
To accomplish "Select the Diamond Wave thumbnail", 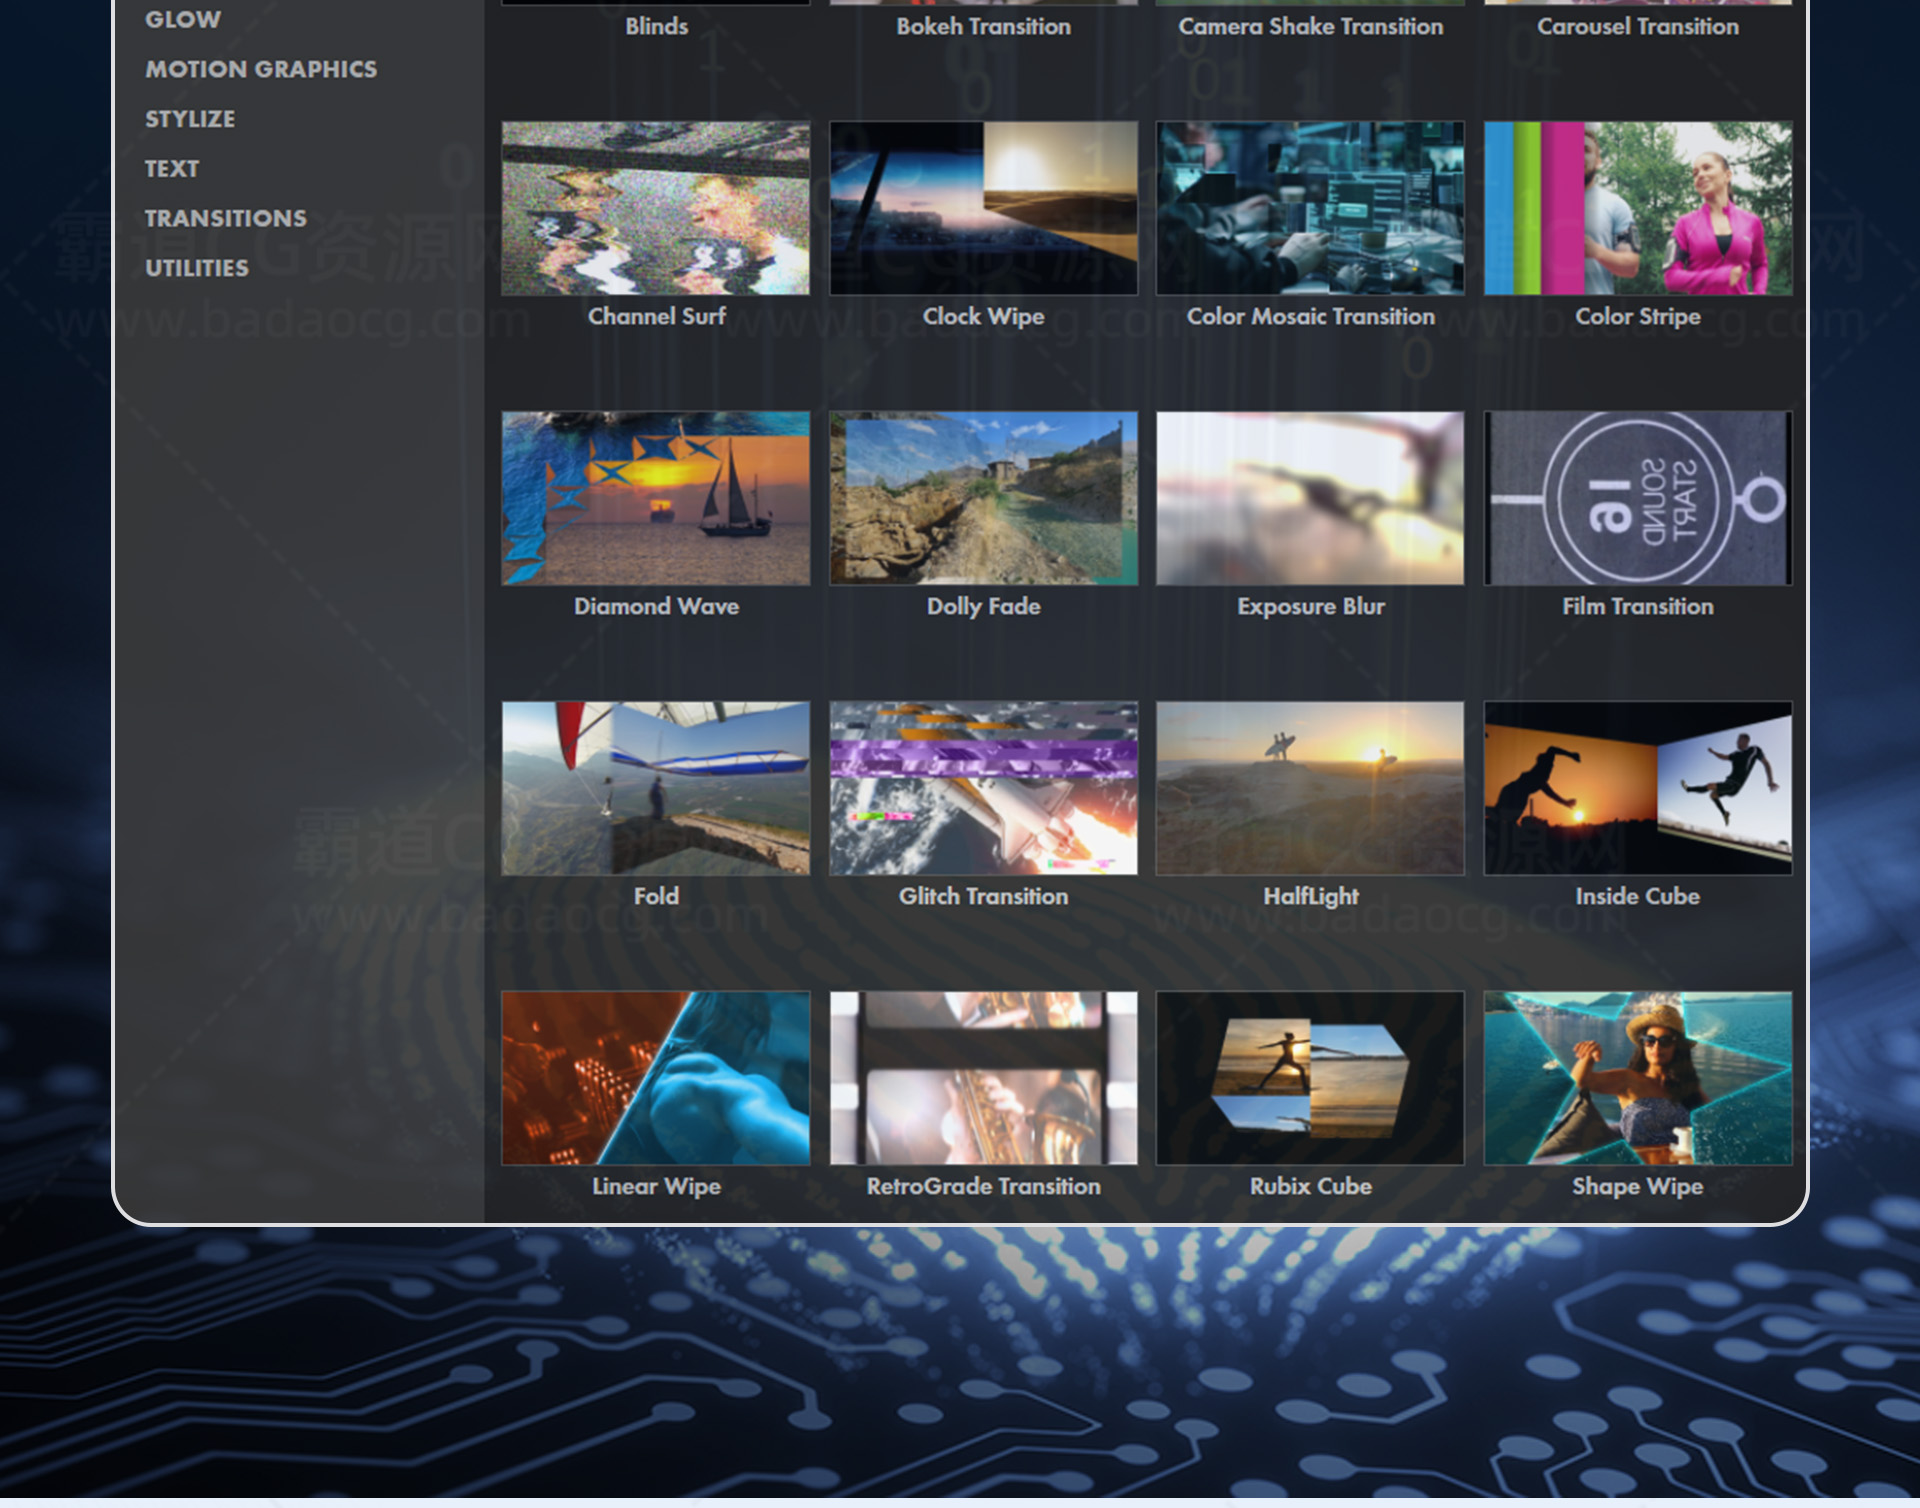I will (655, 498).
